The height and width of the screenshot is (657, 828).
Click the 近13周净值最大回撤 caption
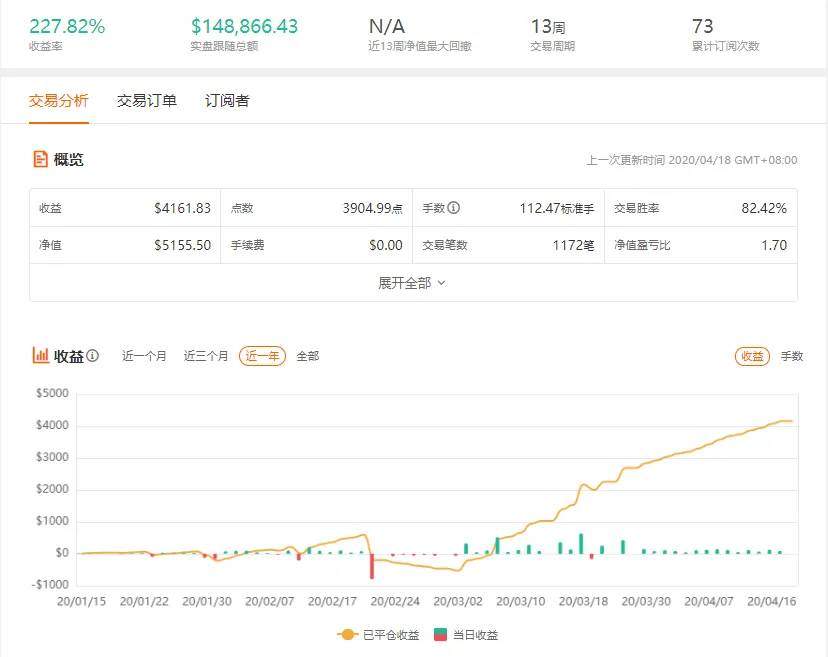pyautogui.click(x=420, y=46)
